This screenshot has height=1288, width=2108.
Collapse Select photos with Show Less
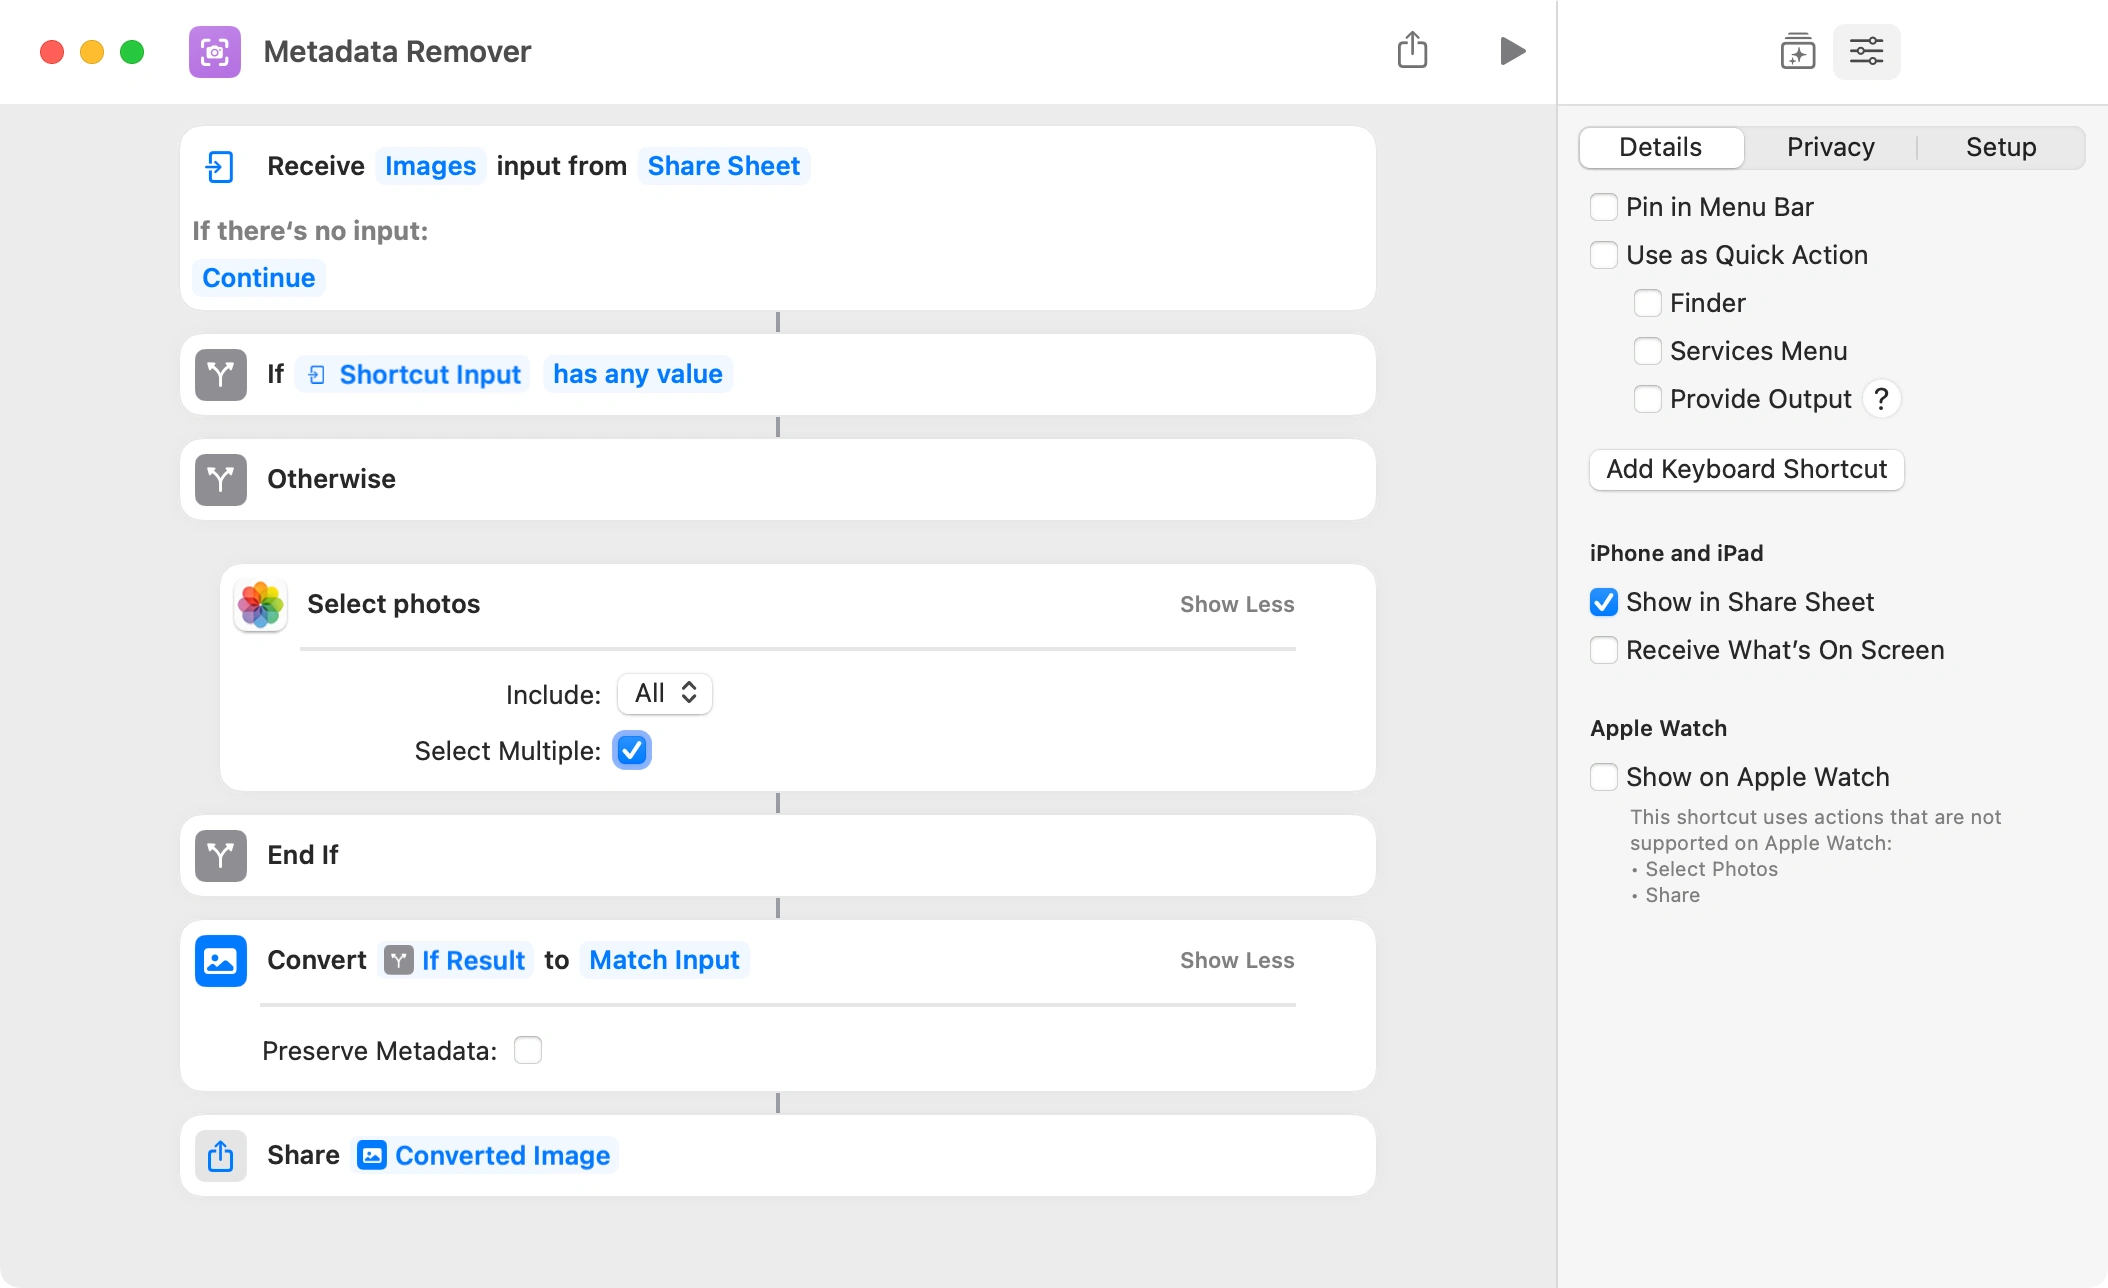1236,604
